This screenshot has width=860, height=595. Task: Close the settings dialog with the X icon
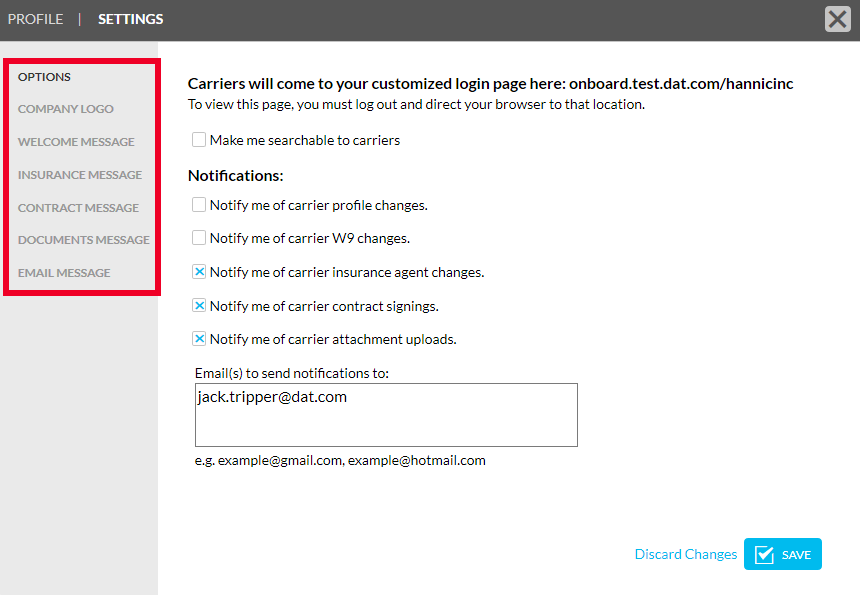coord(837,18)
